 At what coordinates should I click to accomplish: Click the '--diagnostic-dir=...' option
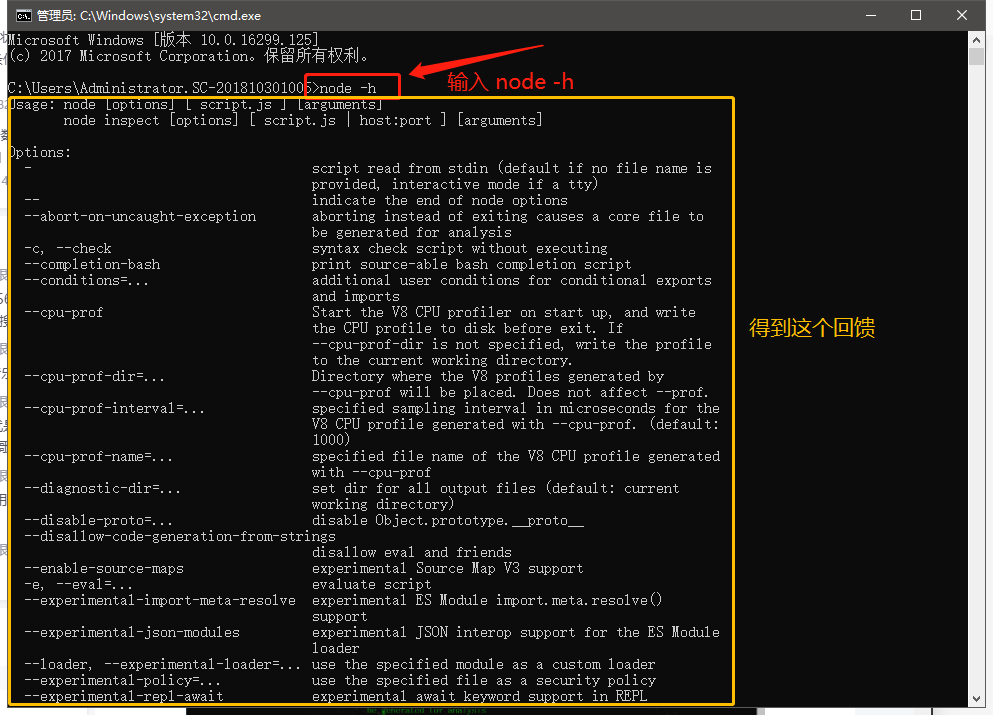[103, 489]
